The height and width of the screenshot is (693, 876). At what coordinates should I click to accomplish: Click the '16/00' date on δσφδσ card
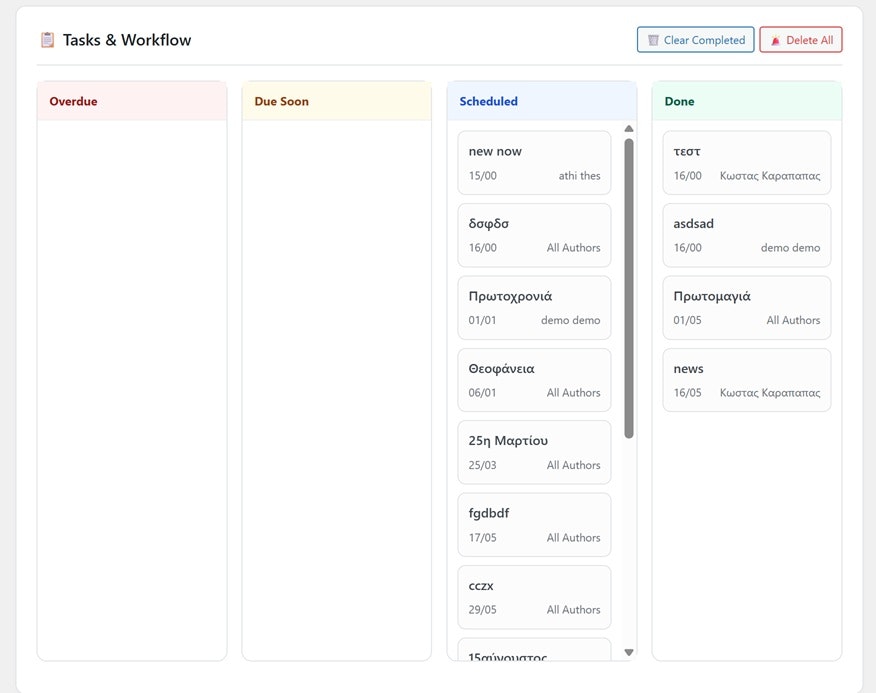(x=482, y=248)
